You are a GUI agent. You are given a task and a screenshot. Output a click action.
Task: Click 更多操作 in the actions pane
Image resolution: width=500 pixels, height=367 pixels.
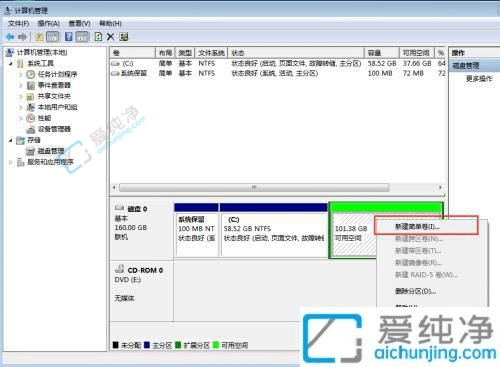pyautogui.click(x=479, y=79)
